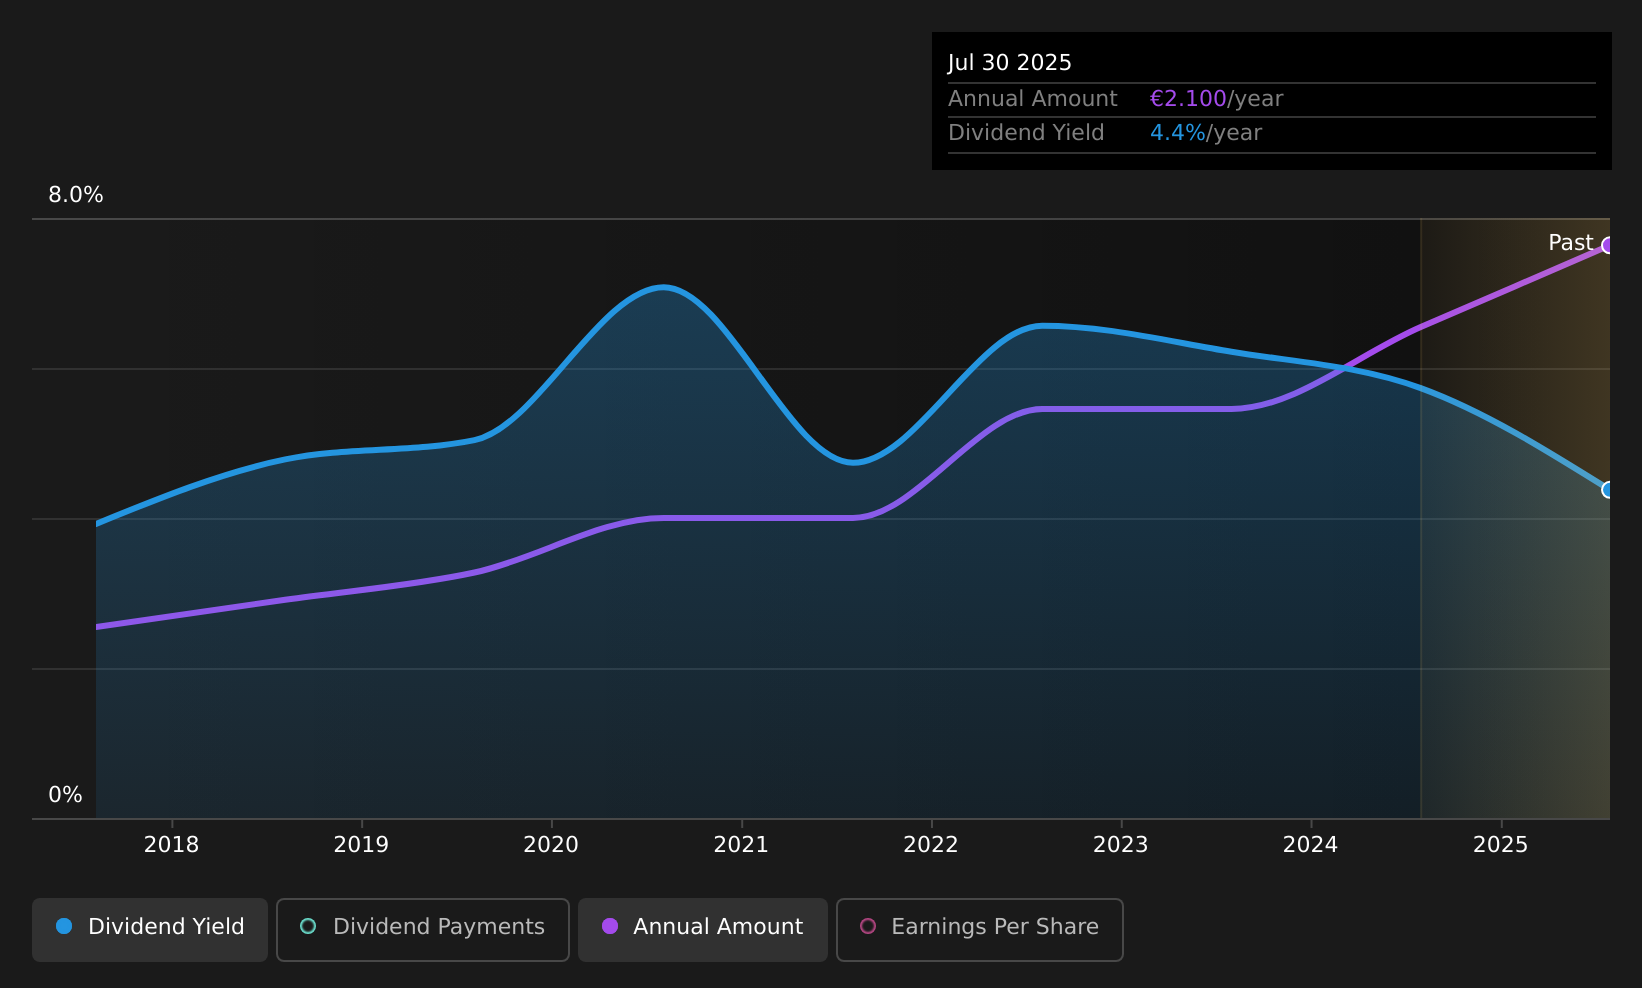Click the 2020 x-axis label
This screenshot has width=1642, height=988.
(551, 845)
